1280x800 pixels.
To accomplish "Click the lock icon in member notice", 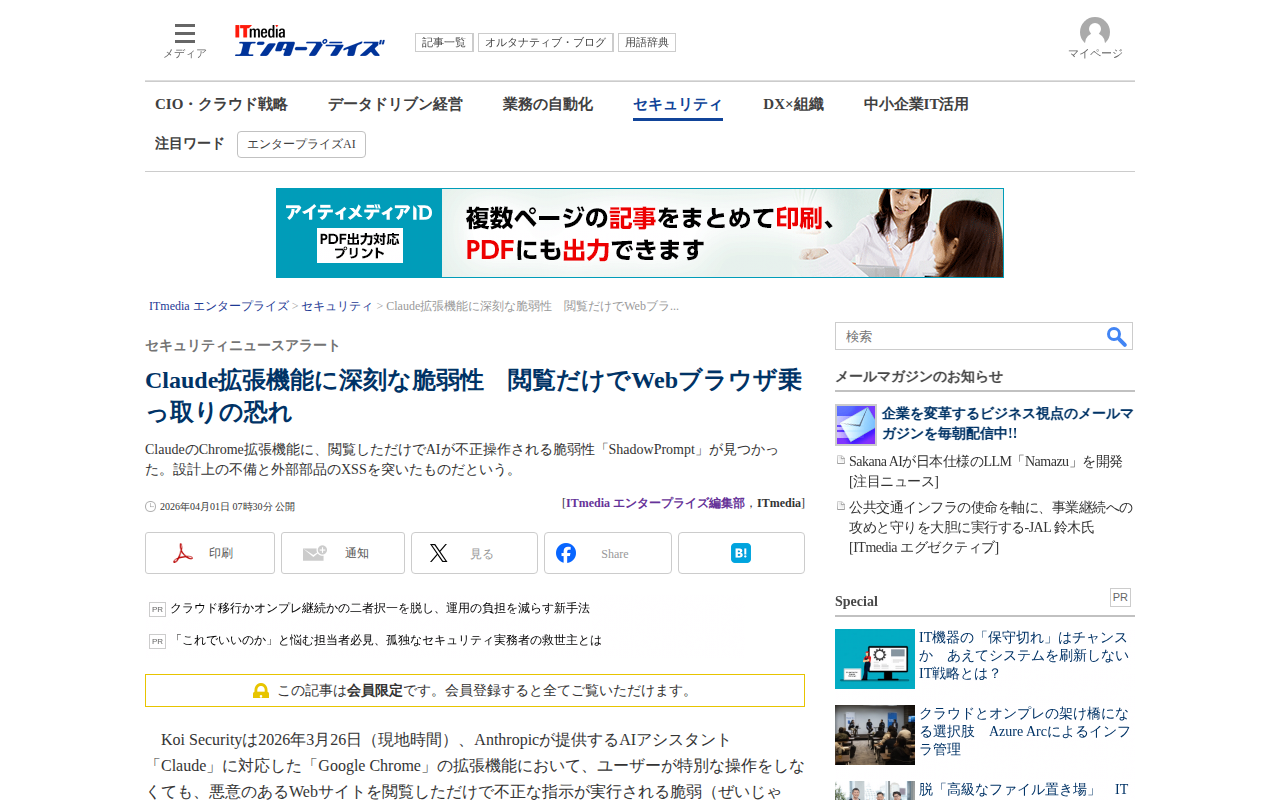I will pyautogui.click(x=261, y=691).
